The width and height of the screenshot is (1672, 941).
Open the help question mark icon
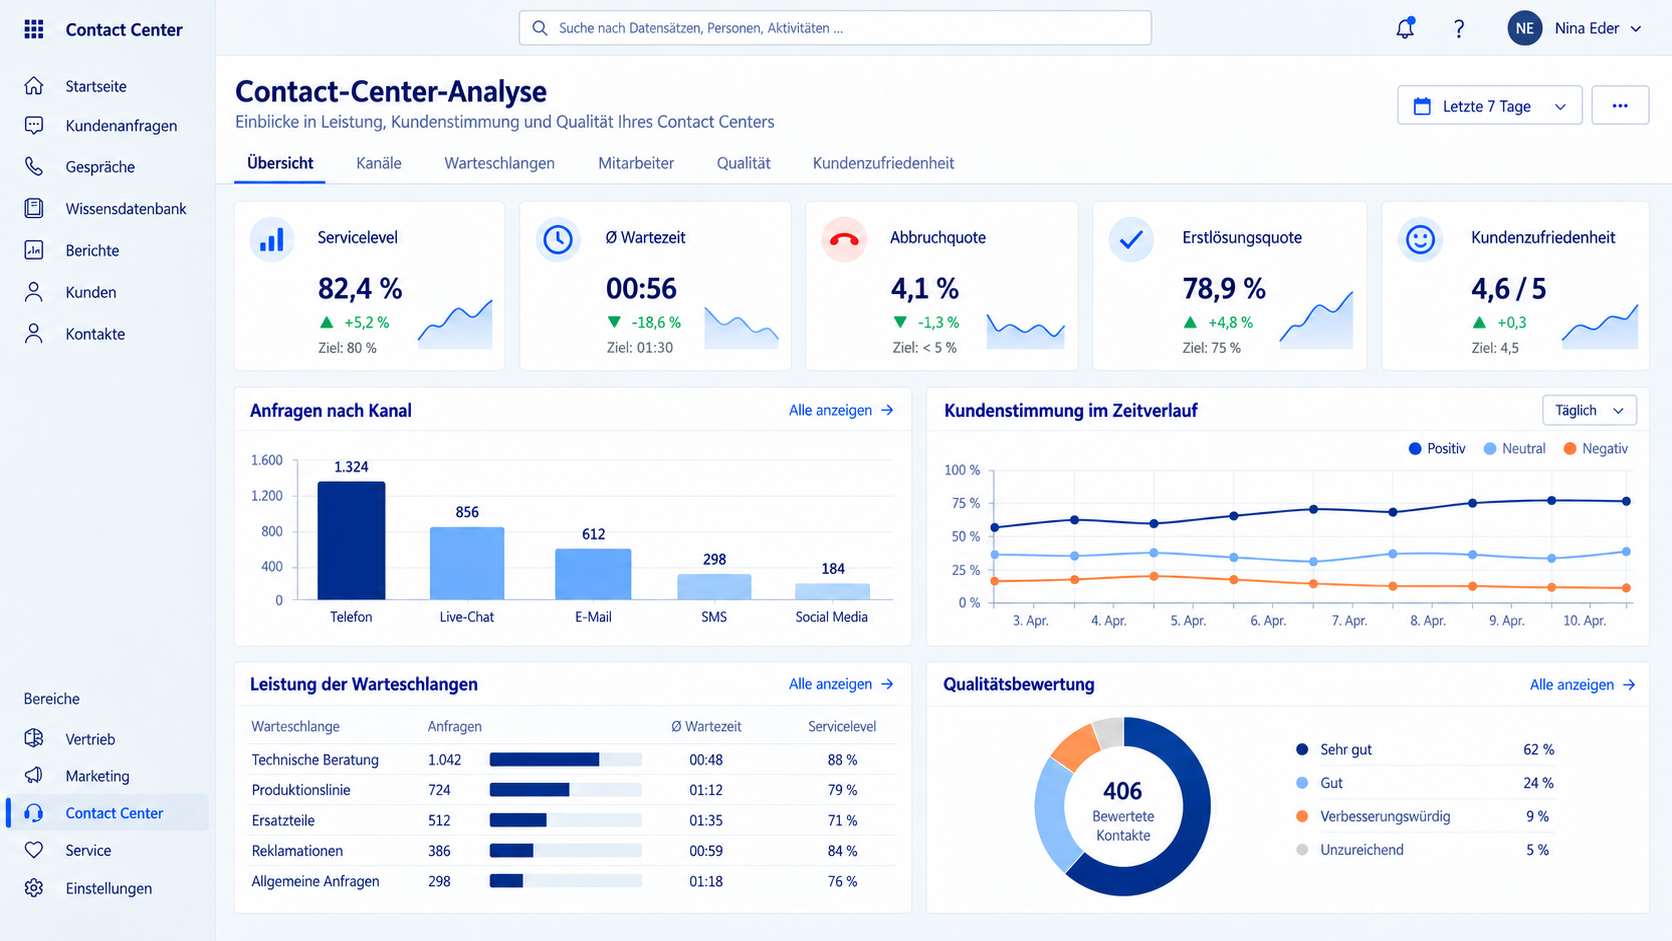pyautogui.click(x=1459, y=28)
